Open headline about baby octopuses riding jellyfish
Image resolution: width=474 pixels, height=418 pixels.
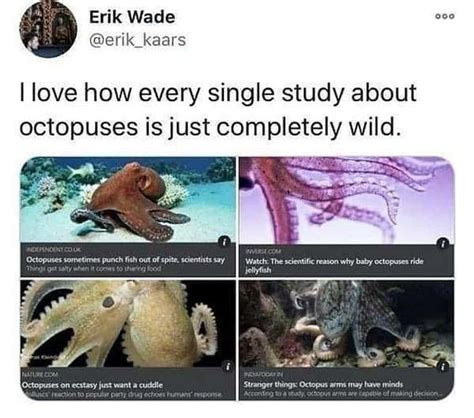tap(334, 266)
